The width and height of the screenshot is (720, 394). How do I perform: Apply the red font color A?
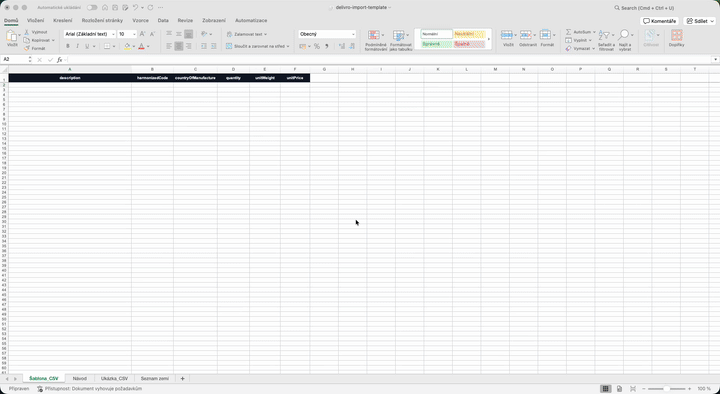[141, 46]
